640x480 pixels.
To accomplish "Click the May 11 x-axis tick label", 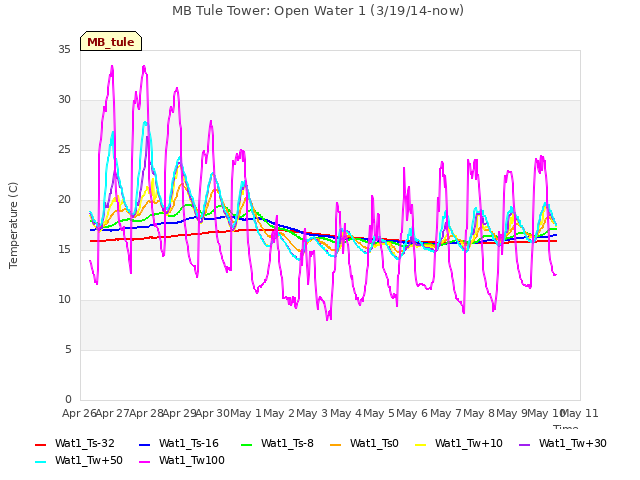I will click(x=580, y=413).
